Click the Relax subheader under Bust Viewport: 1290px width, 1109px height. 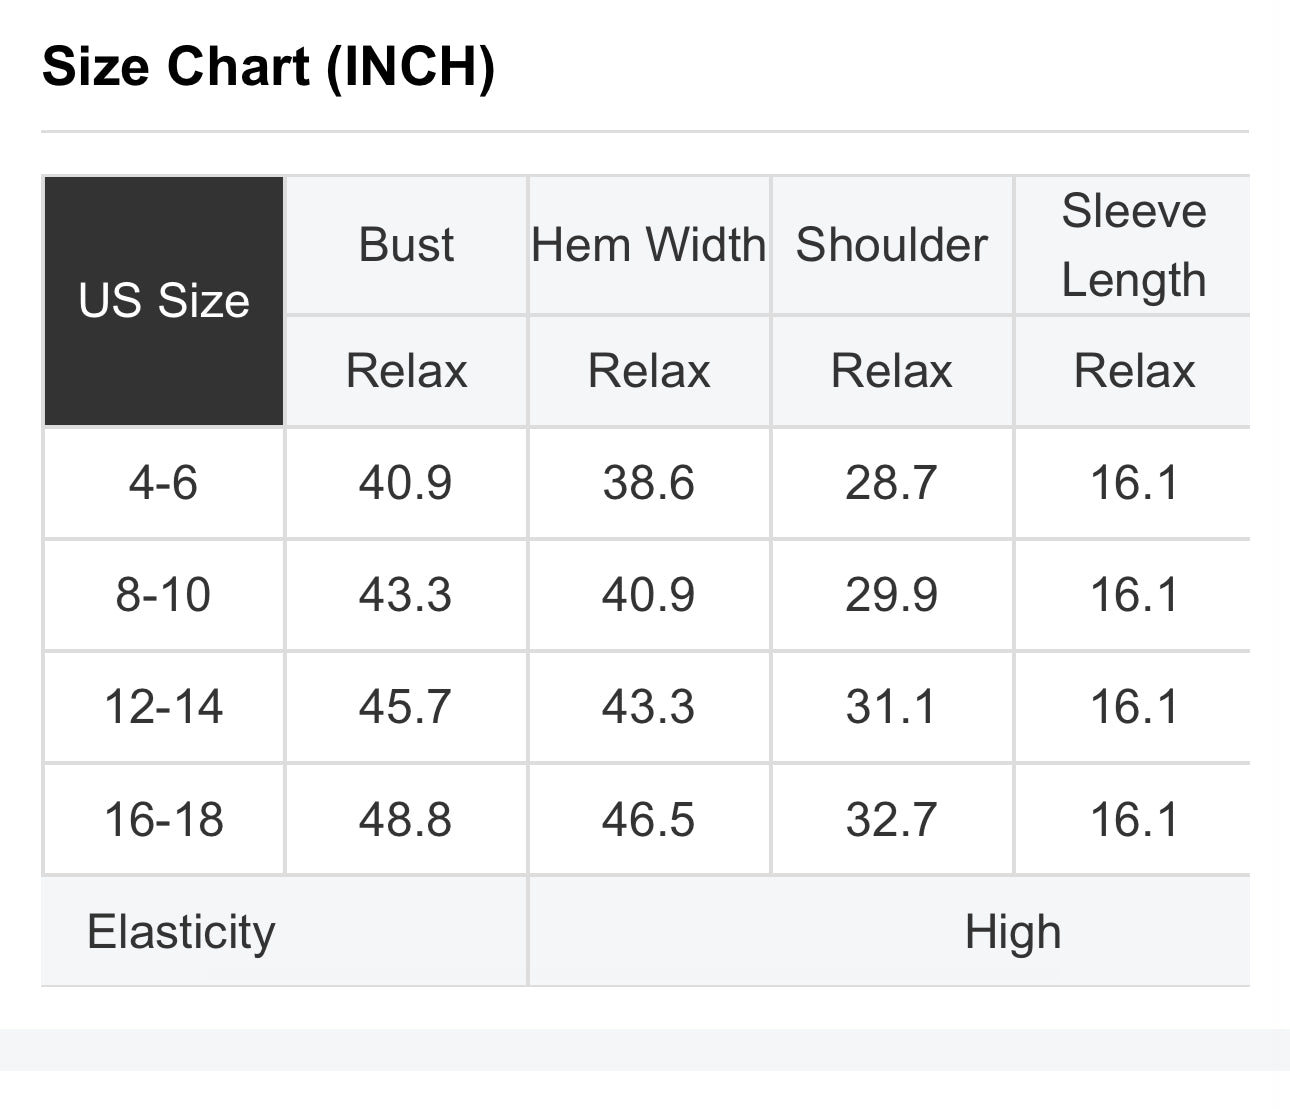tap(406, 371)
